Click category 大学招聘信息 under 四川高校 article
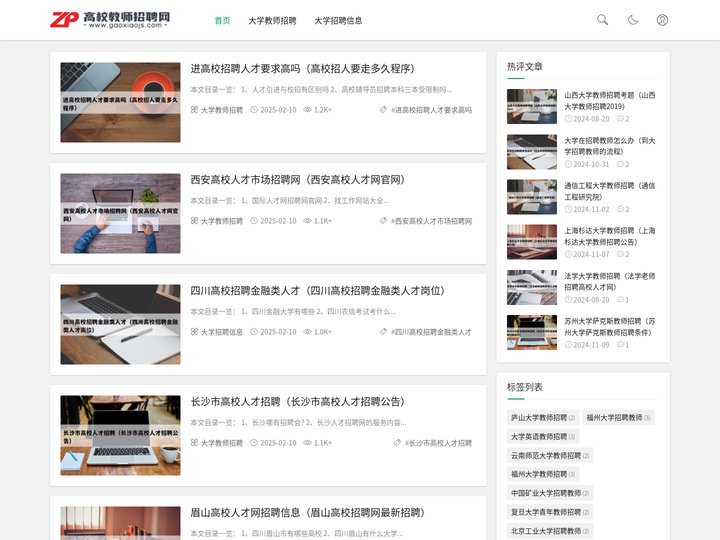The height and width of the screenshot is (540, 720). click(x=222, y=332)
